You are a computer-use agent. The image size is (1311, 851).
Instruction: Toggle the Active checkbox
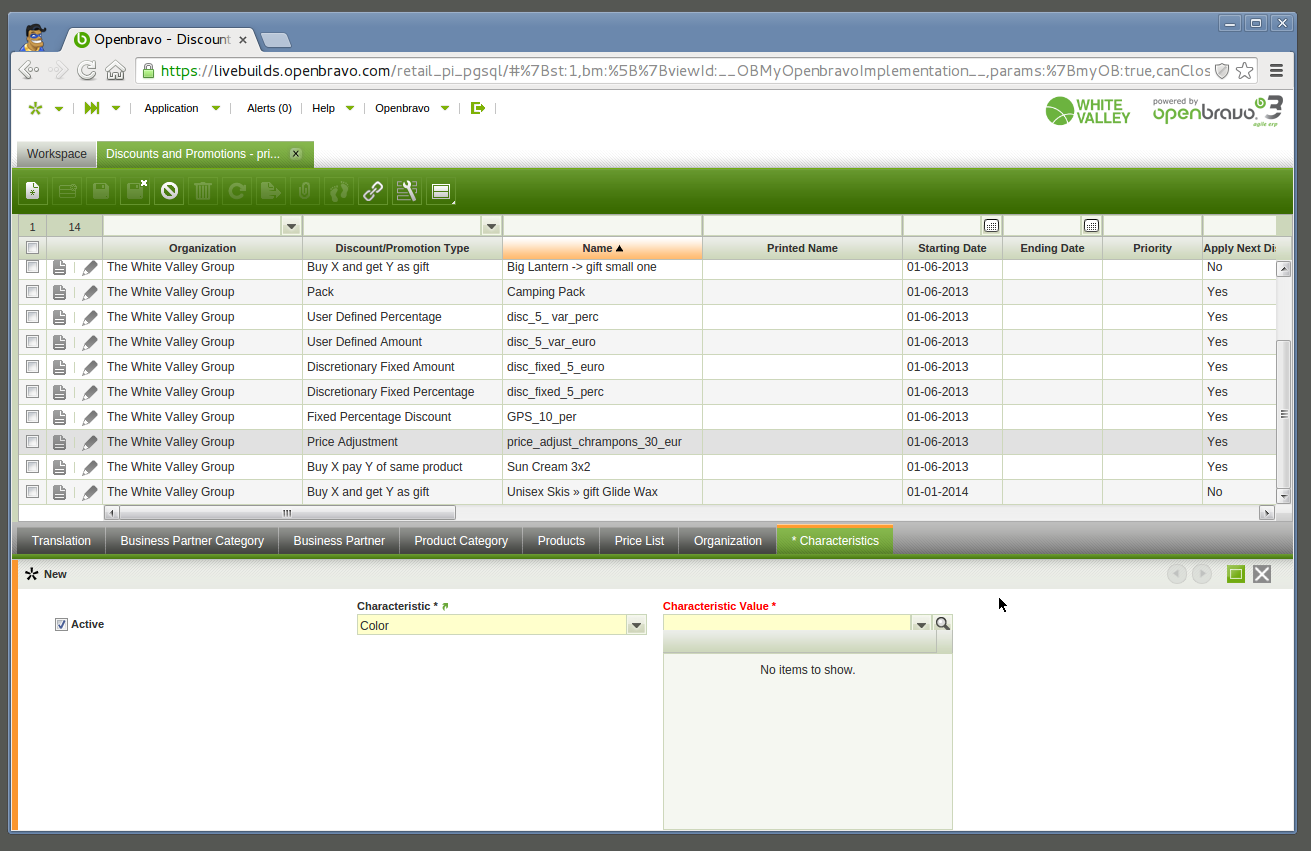(x=61, y=624)
